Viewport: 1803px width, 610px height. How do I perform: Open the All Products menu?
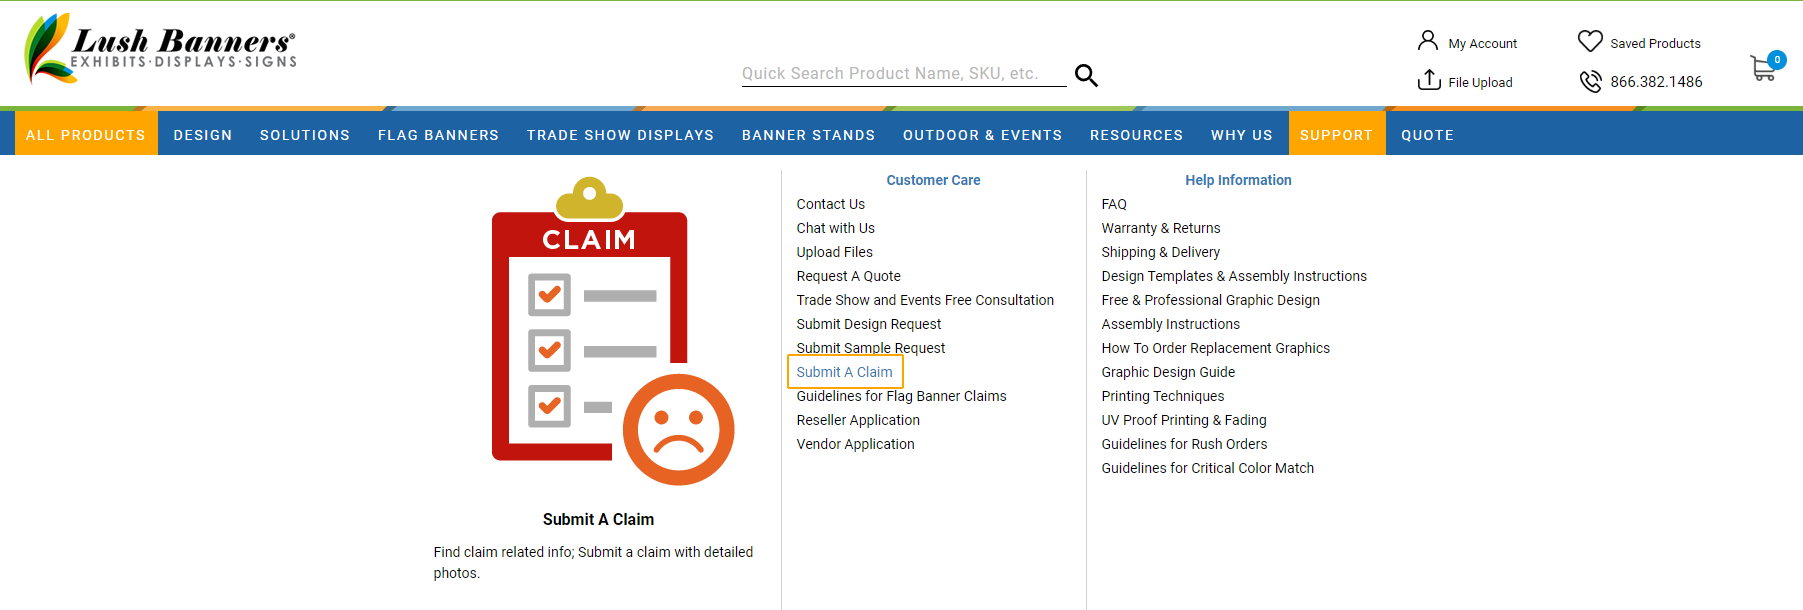pos(86,135)
